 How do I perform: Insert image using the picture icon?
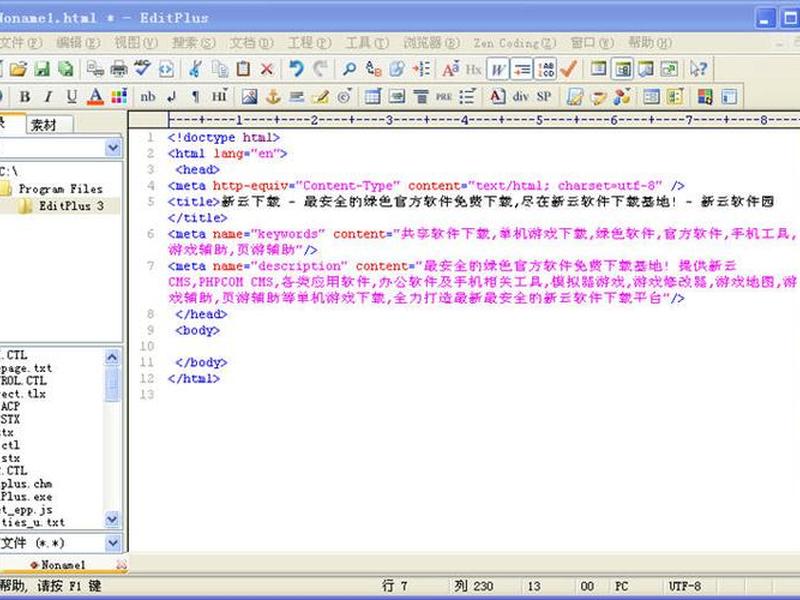click(249, 96)
